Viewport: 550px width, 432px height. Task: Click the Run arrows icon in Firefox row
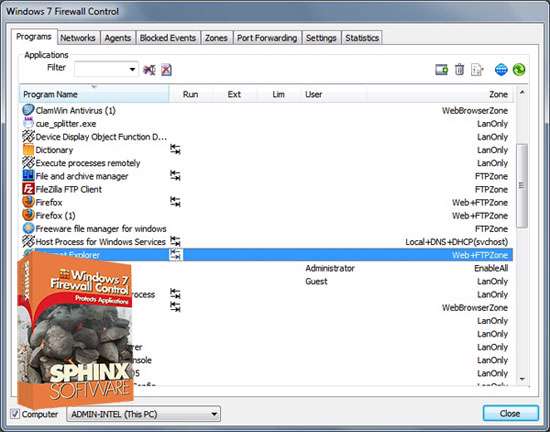click(175, 202)
